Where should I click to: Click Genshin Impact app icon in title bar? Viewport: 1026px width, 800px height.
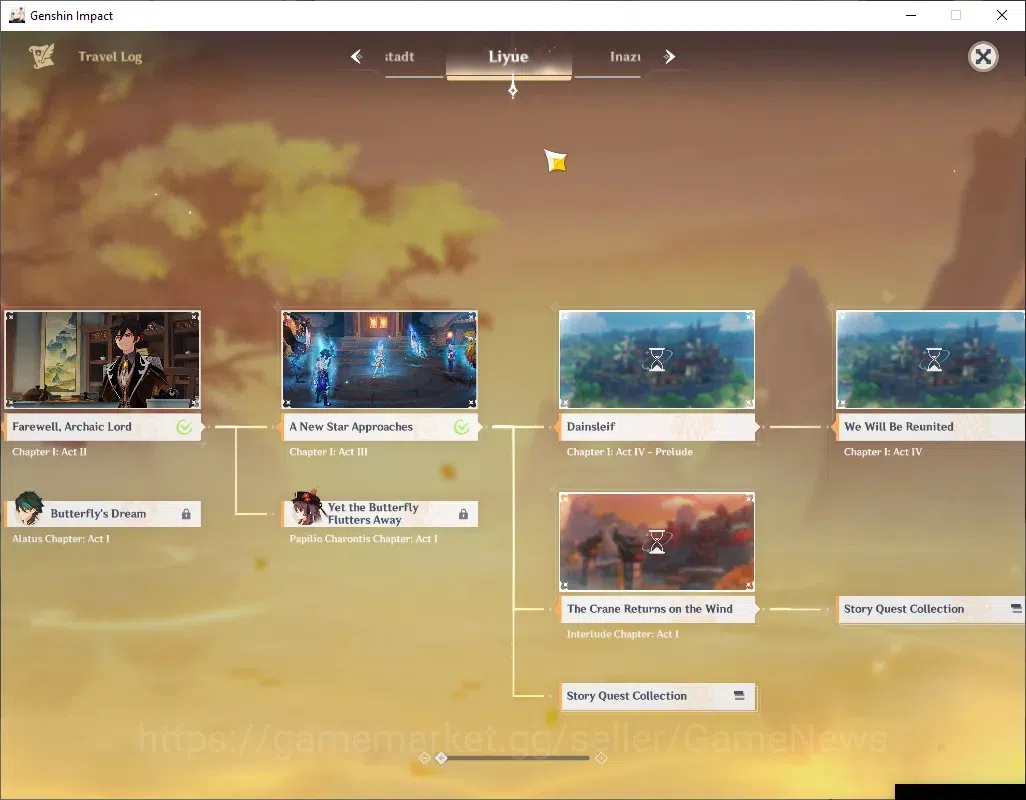click(16, 15)
